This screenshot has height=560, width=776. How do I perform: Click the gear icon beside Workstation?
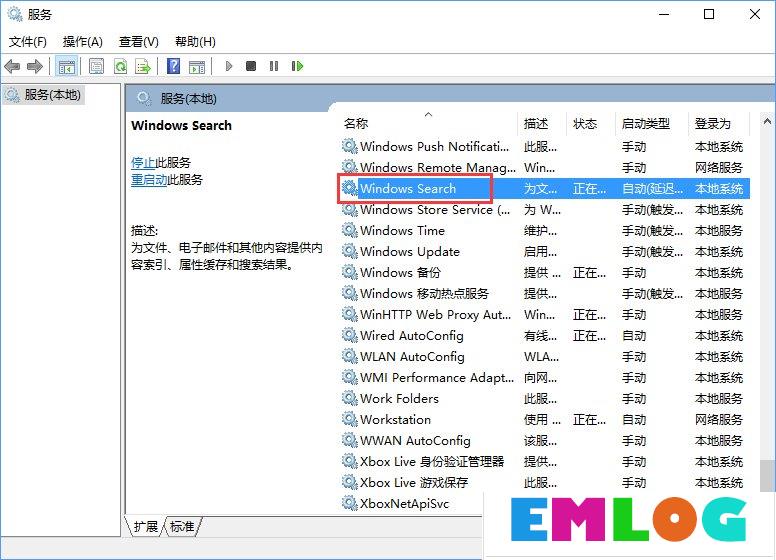click(349, 419)
